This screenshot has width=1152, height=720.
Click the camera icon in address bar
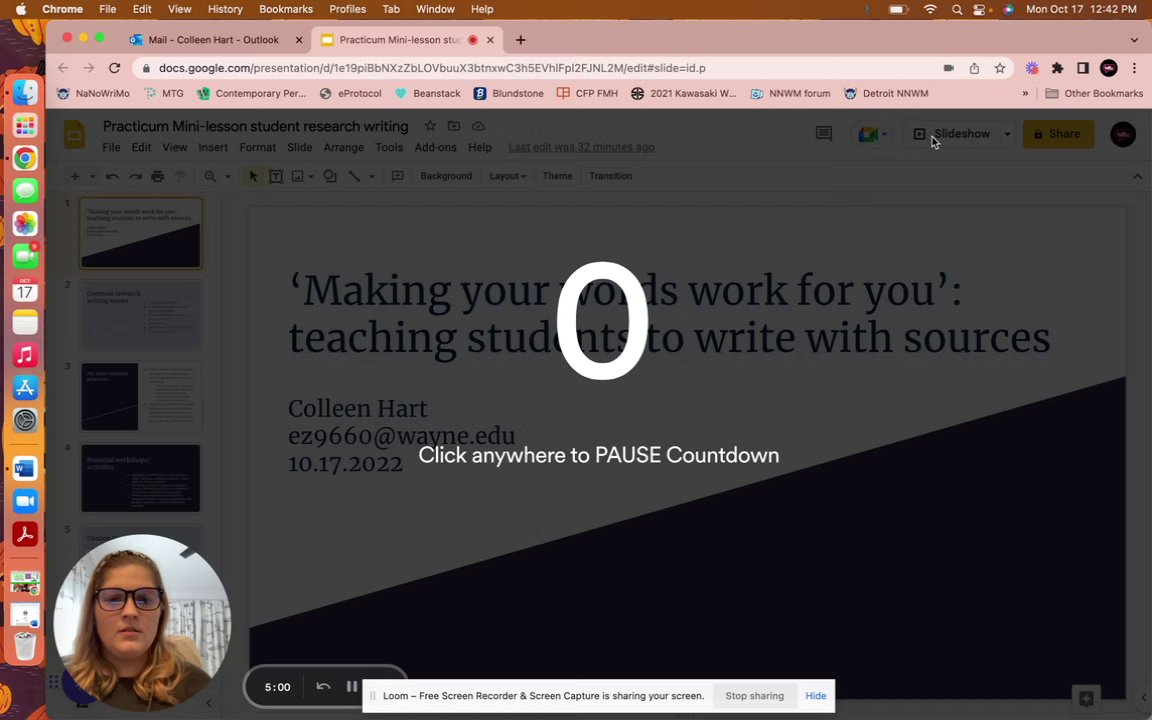pos(948,68)
